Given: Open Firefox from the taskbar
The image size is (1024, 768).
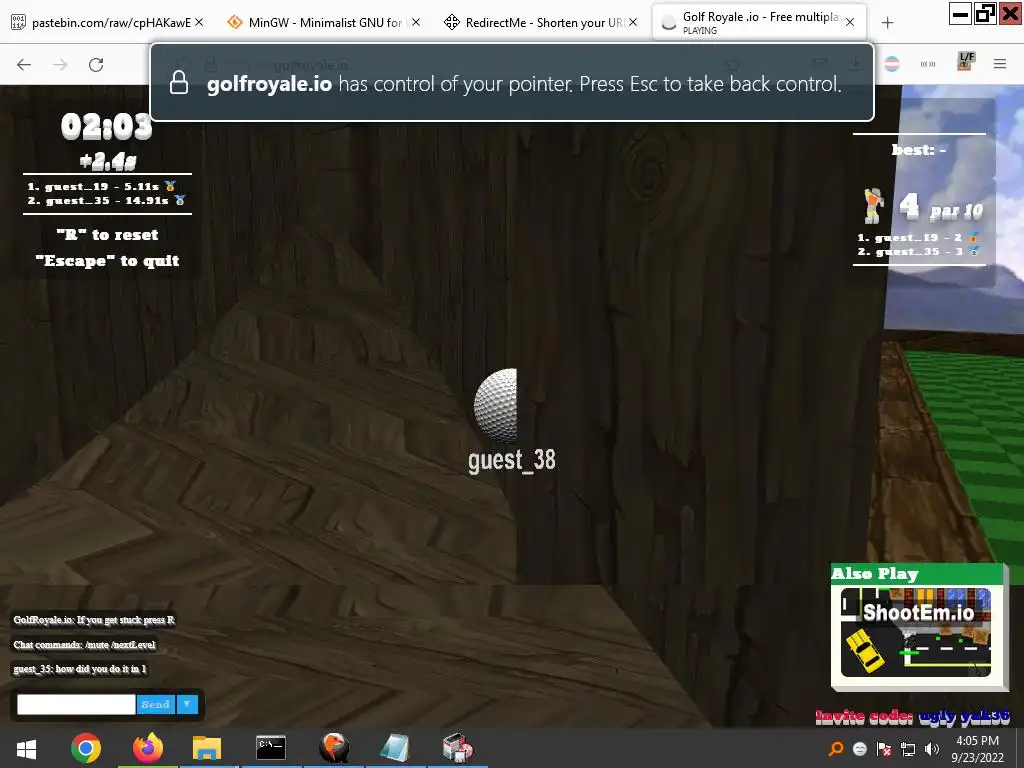Looking at the screenshot, I should 148,748.
